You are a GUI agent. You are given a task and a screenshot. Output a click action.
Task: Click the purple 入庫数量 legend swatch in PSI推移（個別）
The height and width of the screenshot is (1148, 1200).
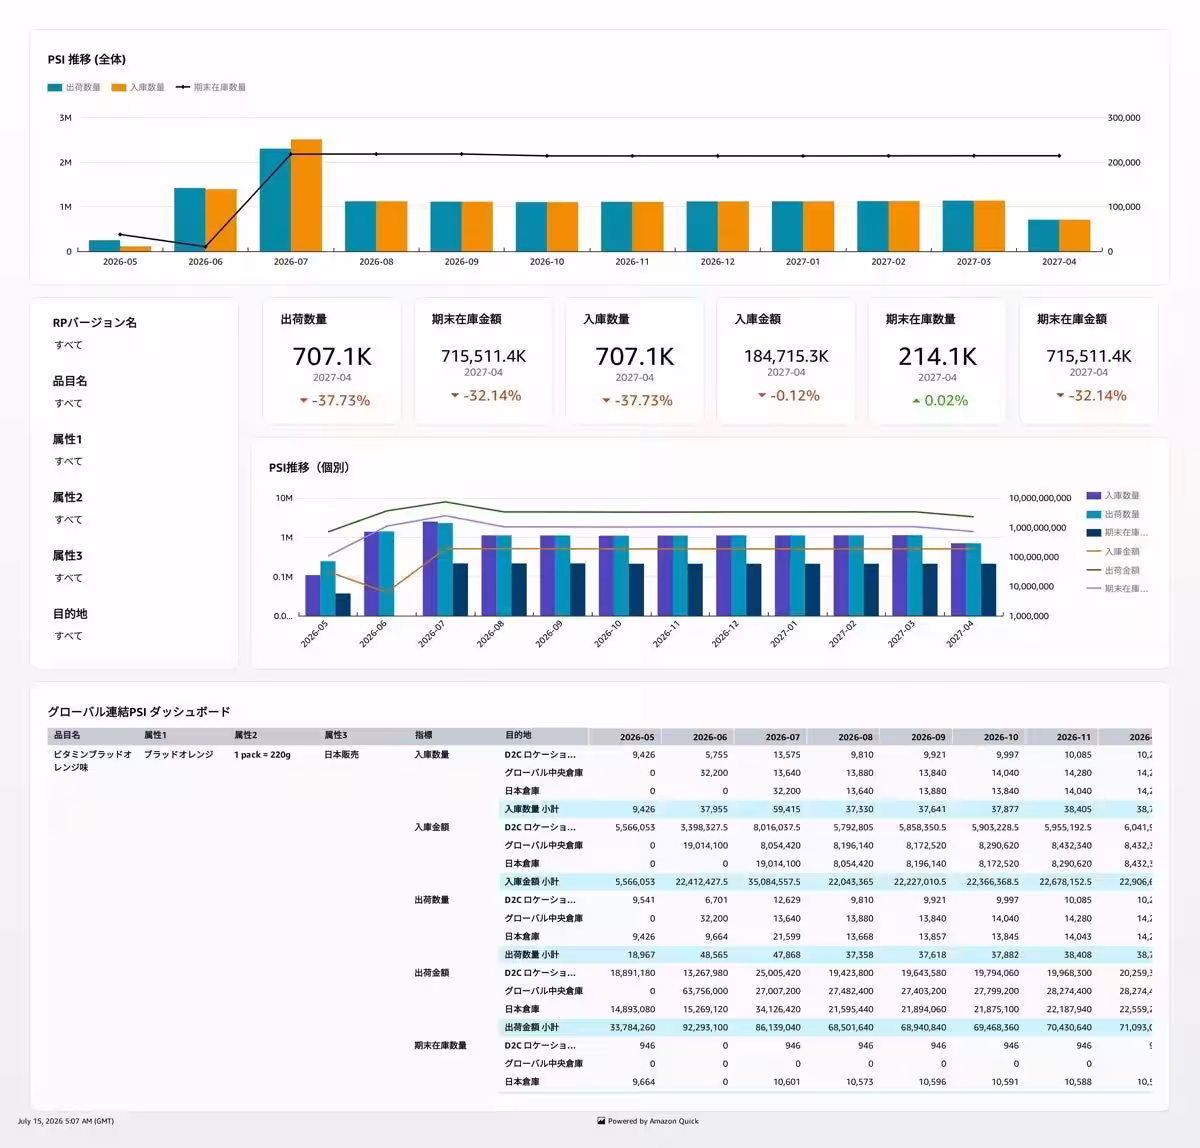click(x=1094, y=496)
